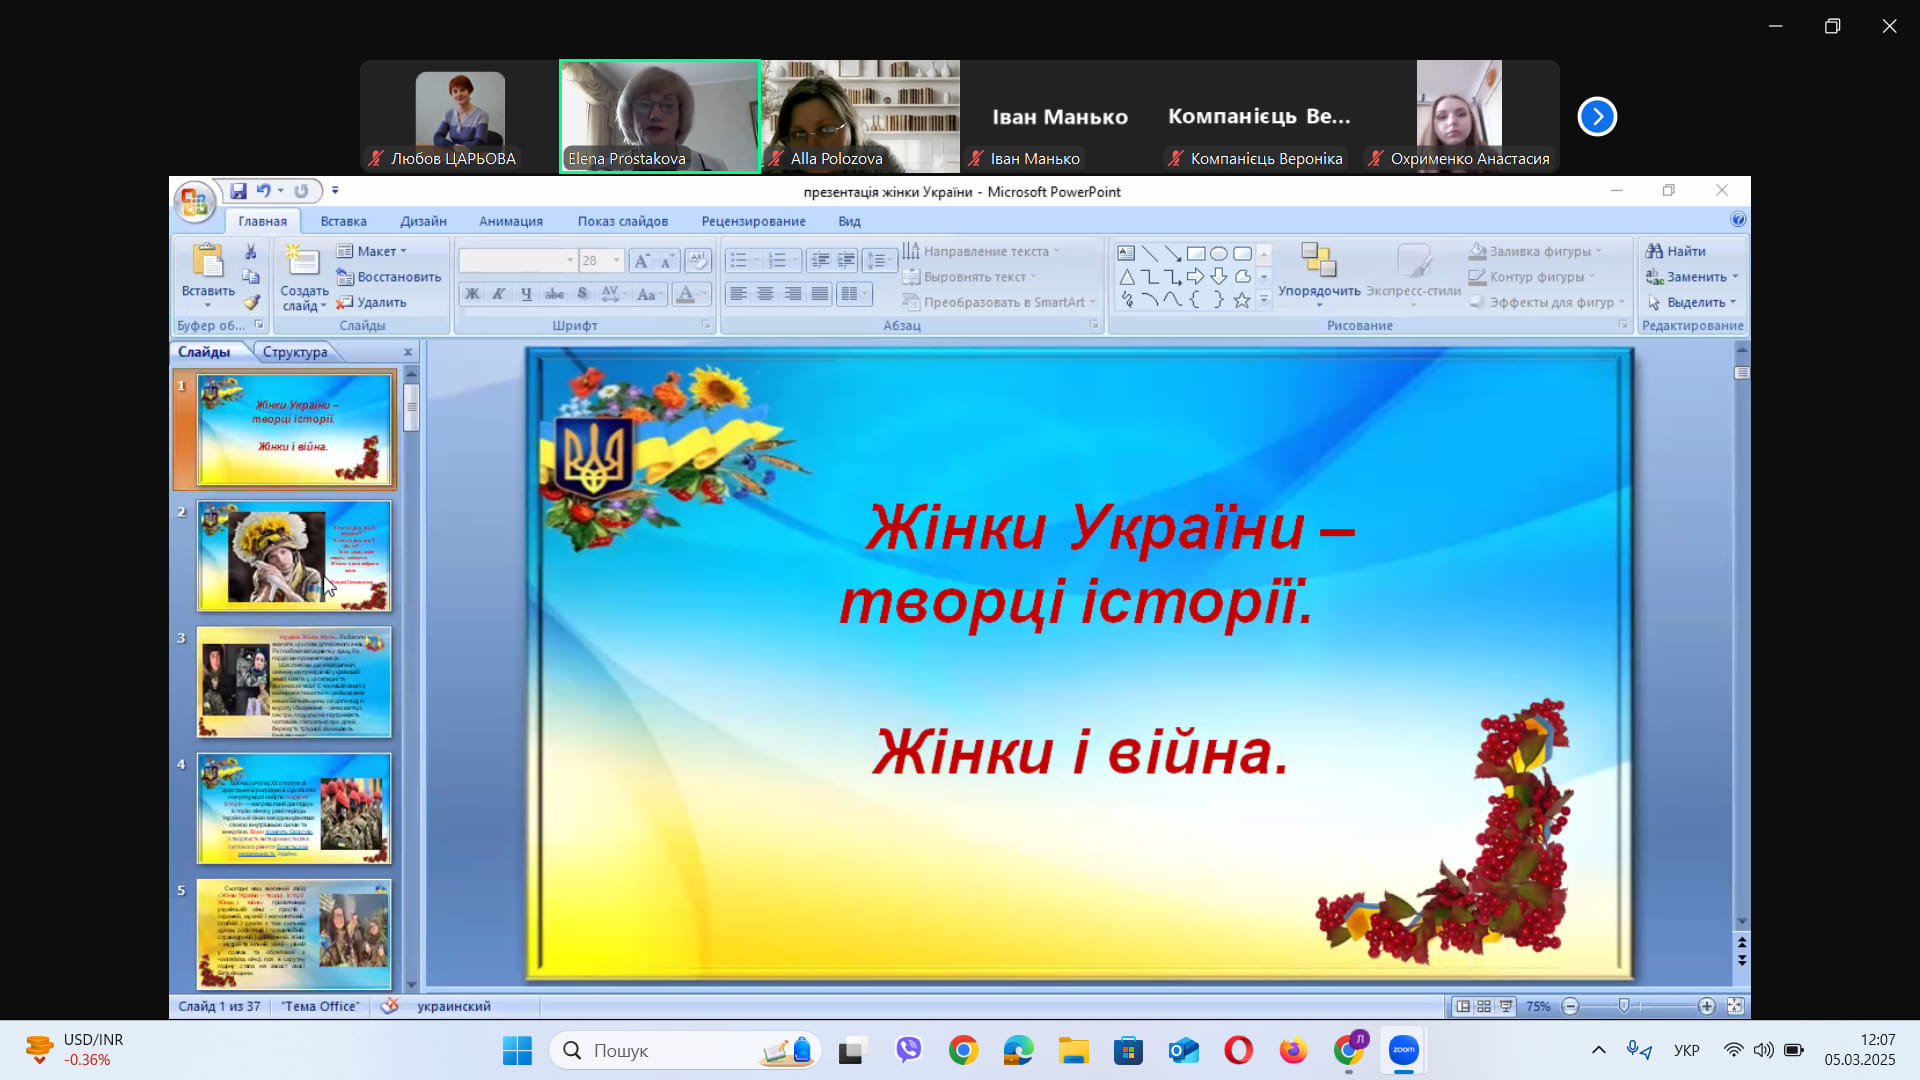Pick the oval shape in drawing gallery

[1218, 253]
